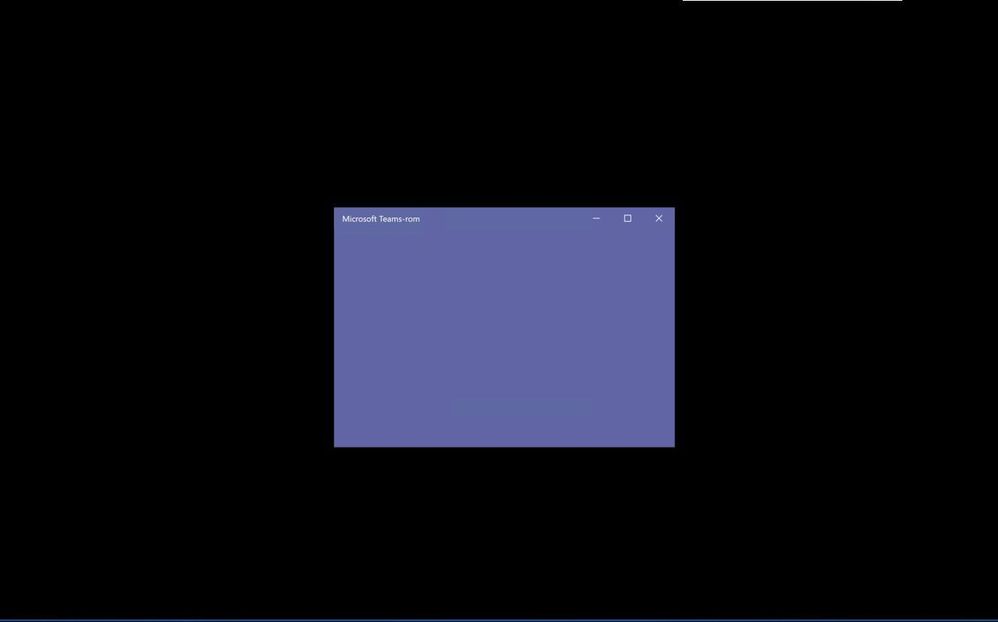
Task: Click the white strip at top right
Action: (x=790, y=2)
